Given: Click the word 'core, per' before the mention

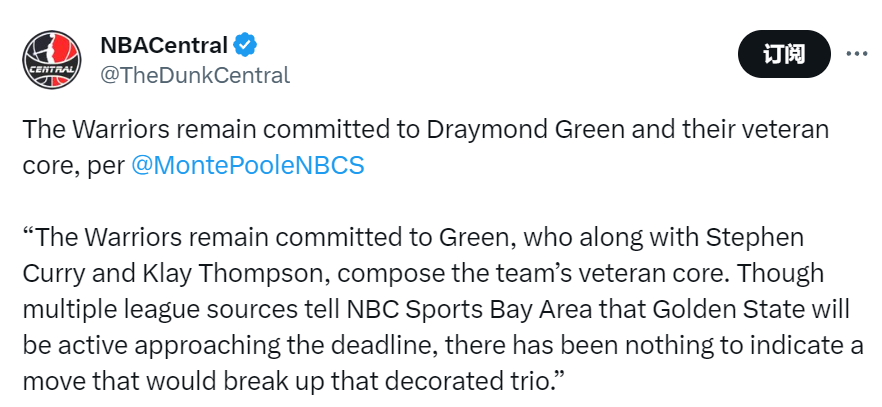Looking at the screenshot, I should click(74, 166).
